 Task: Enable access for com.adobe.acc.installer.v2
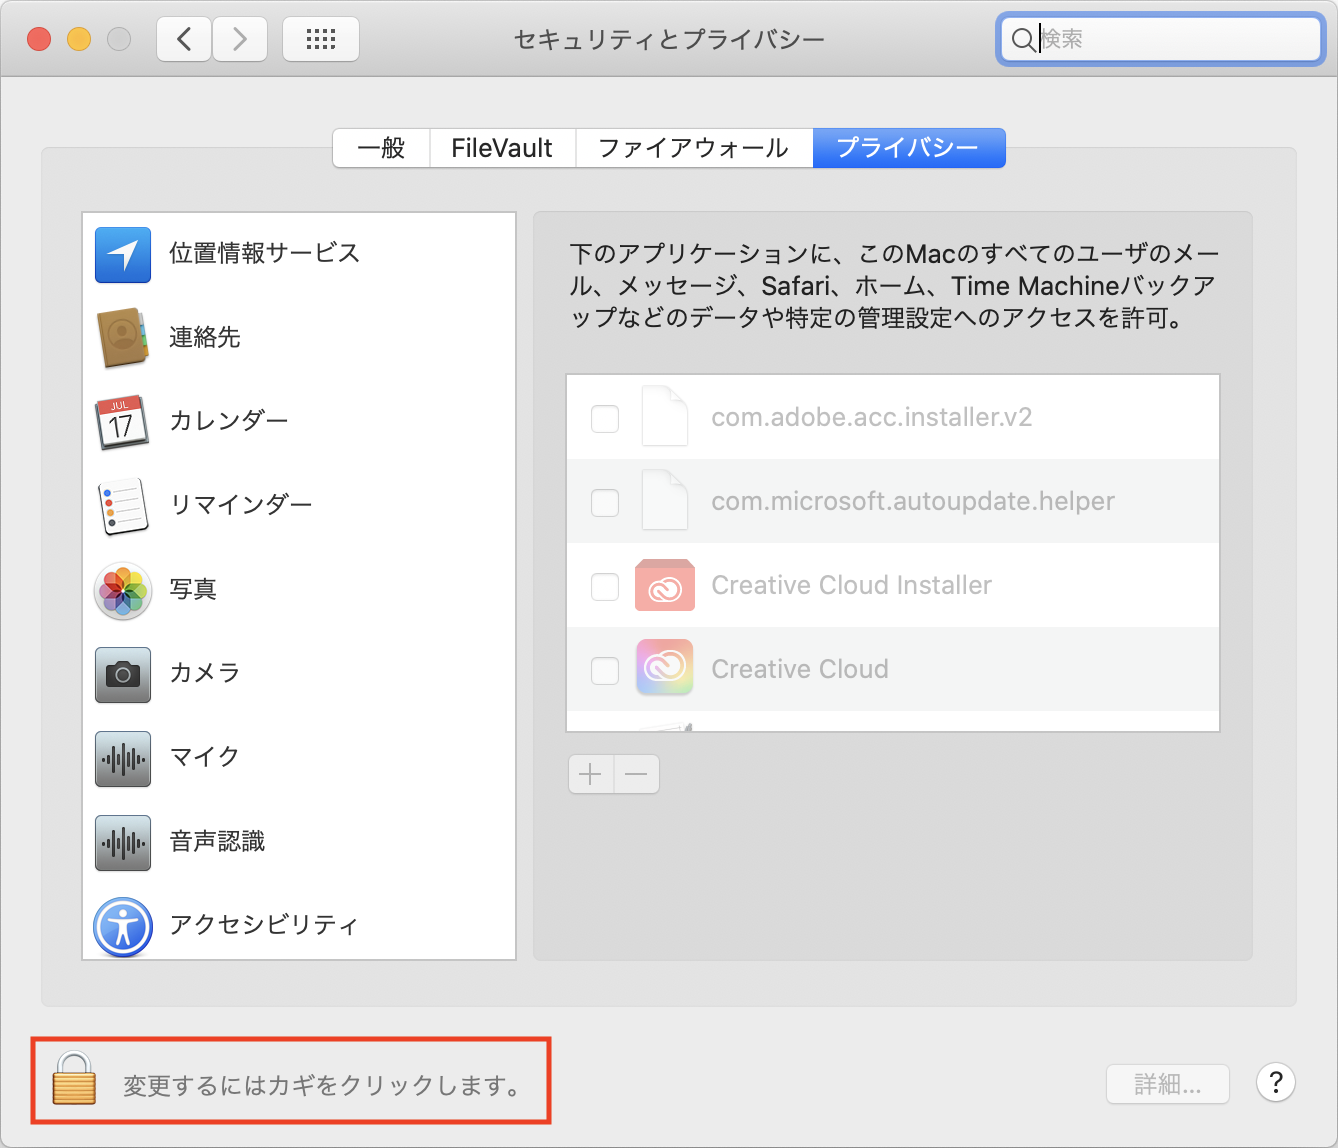pyautogui.click(x=604, y=419)
